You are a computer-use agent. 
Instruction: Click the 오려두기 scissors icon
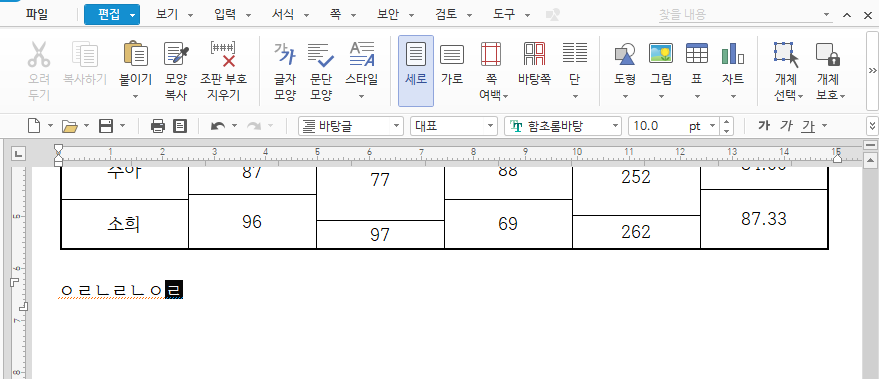click(39, 55)
